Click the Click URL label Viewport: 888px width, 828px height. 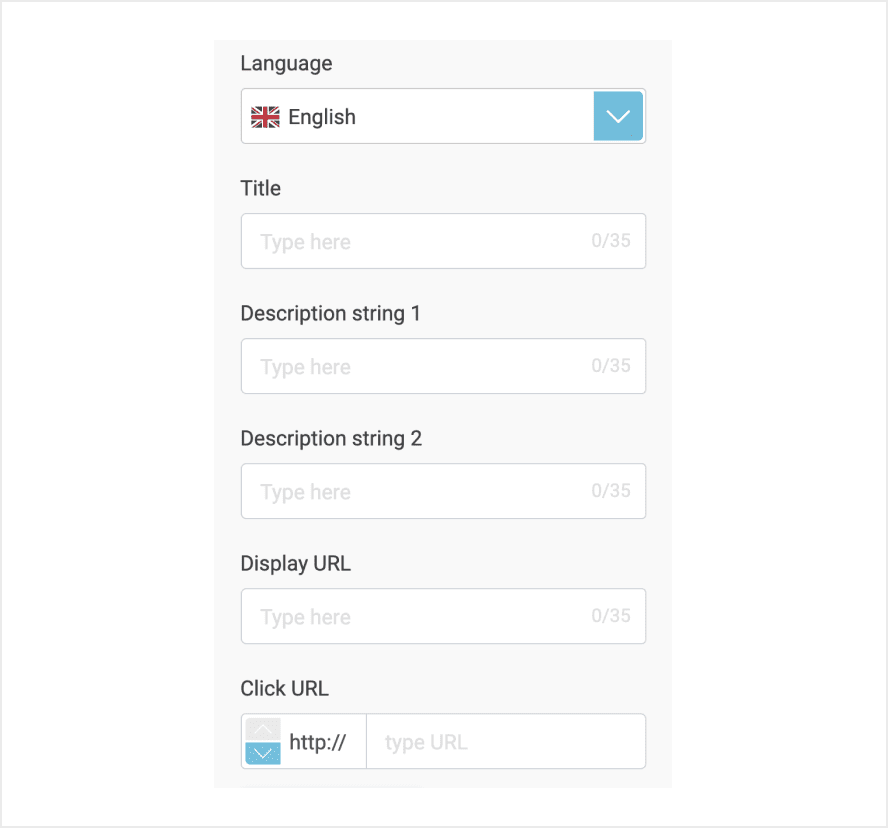284,688
